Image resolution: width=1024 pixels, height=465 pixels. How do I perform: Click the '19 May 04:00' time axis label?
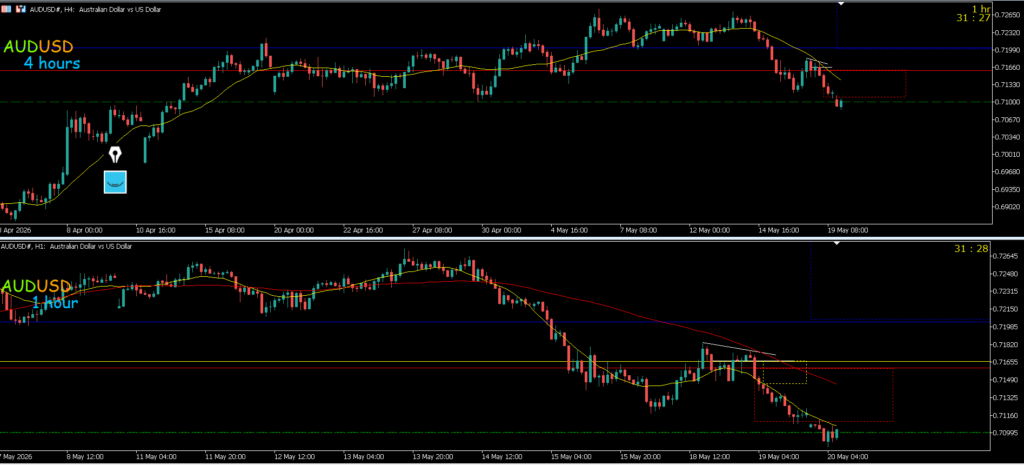[x=777, y=456]
